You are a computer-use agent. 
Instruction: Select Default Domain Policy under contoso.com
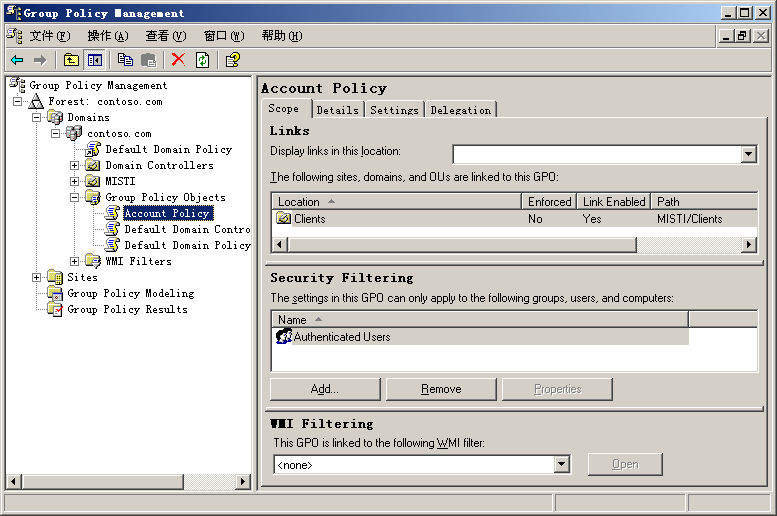168,149
